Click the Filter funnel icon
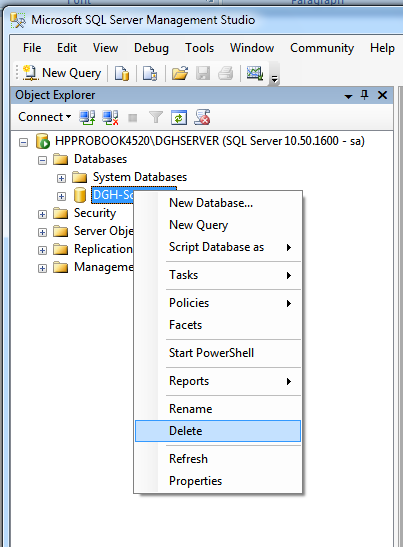The image size is (403, 547). tap(156, 117)
